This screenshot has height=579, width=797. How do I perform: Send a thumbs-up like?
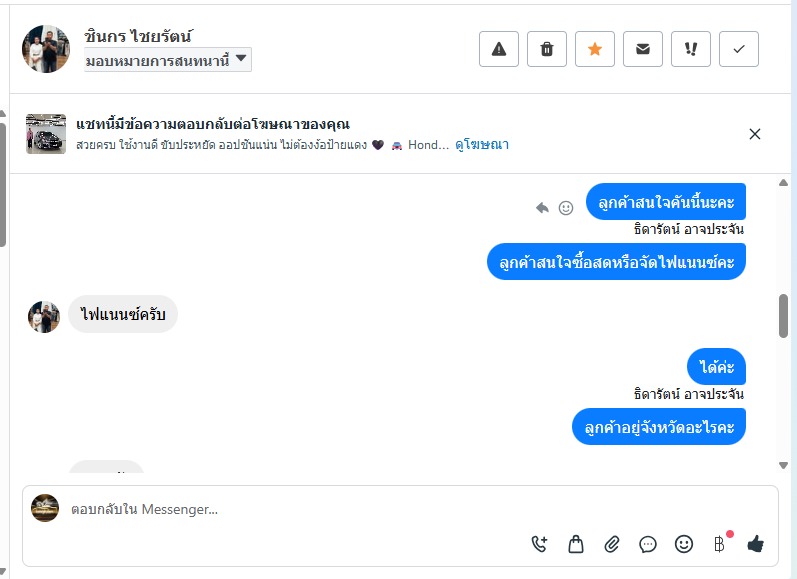[x=755, y=544]
